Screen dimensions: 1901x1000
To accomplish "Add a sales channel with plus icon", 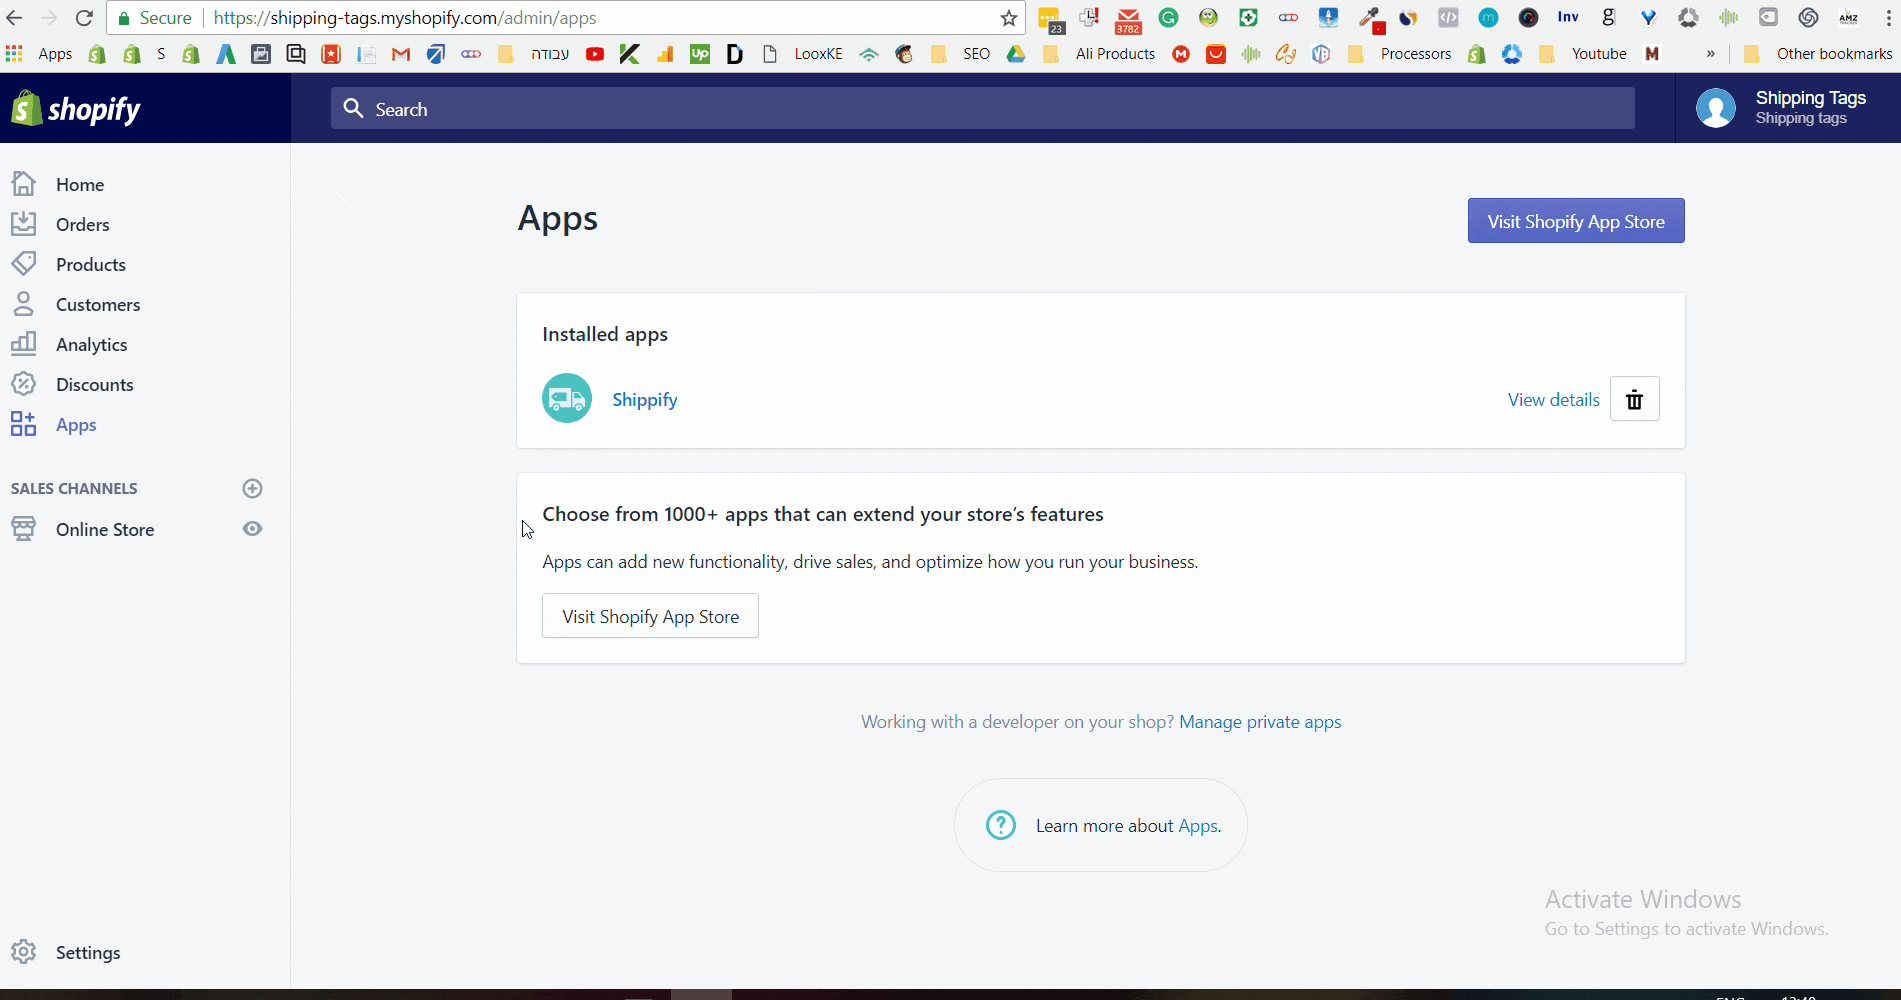I will (x=253, y=488).
